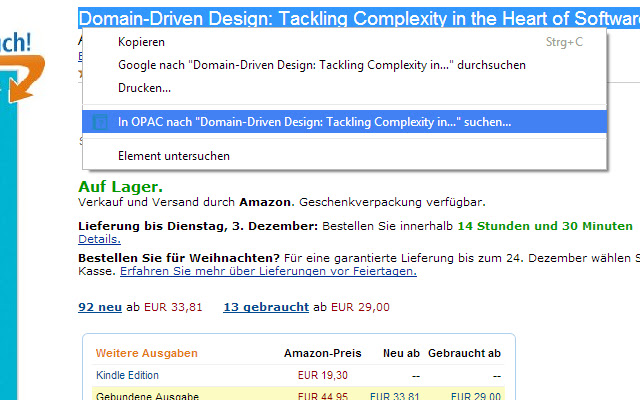
Task: Open the 13 gebraucht offers link
Action: pyautogui.click(x=266, y=307)
